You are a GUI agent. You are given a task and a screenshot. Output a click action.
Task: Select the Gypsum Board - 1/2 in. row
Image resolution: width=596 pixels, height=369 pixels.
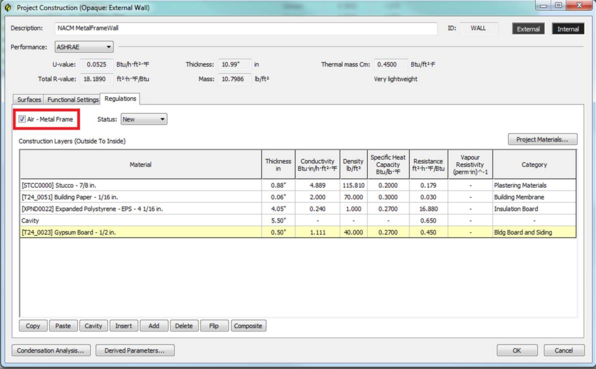298,232
